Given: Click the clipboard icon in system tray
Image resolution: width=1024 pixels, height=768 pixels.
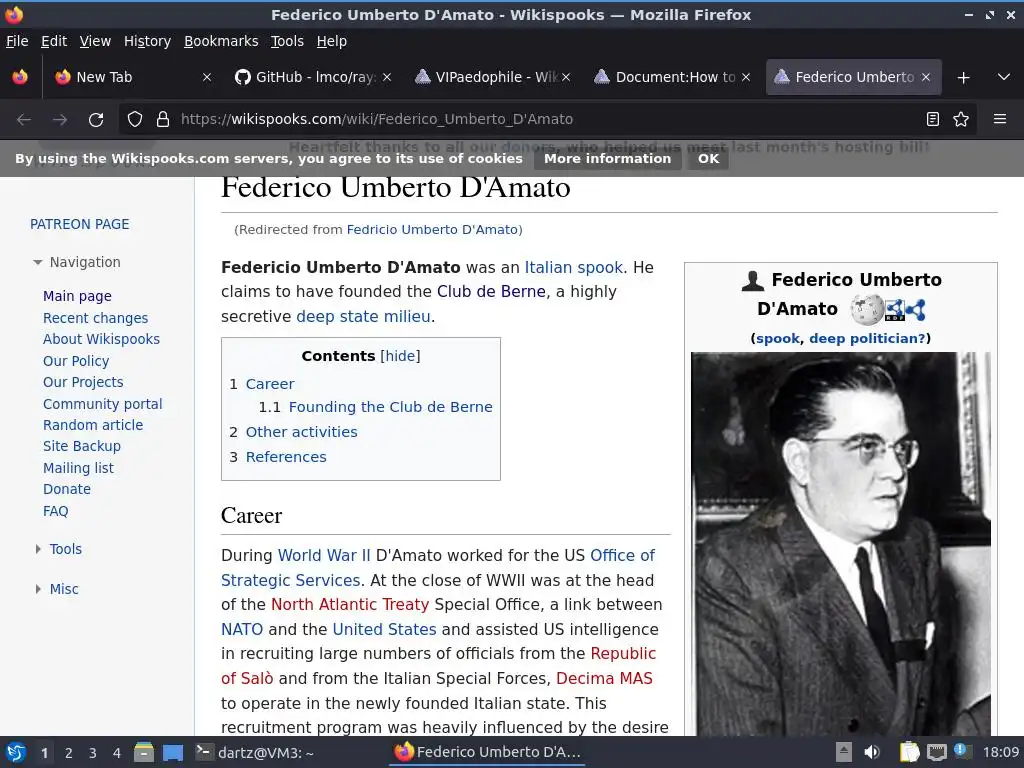Looking at the screenshot, I should pyautogui.click(x=909, y=752).
